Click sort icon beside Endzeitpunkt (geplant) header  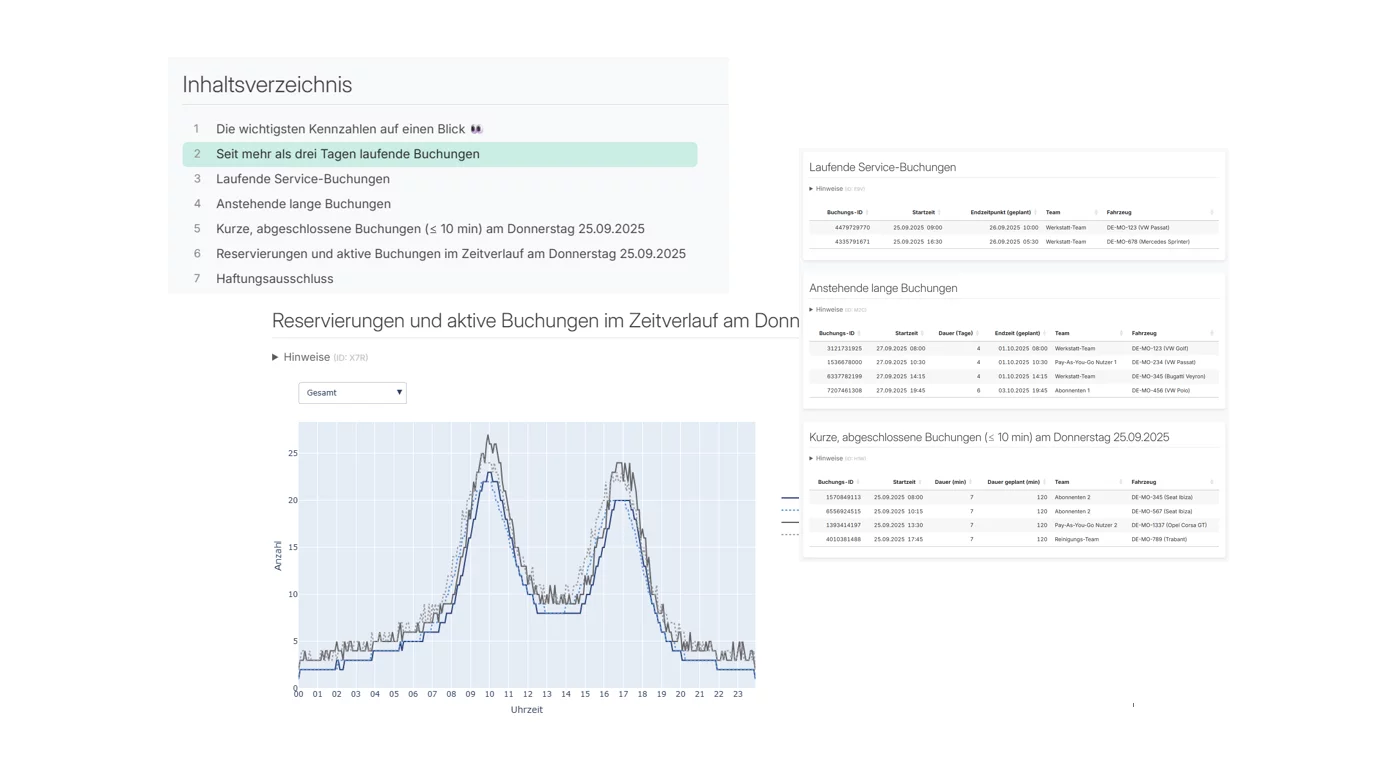click(x=1037, y=213)
